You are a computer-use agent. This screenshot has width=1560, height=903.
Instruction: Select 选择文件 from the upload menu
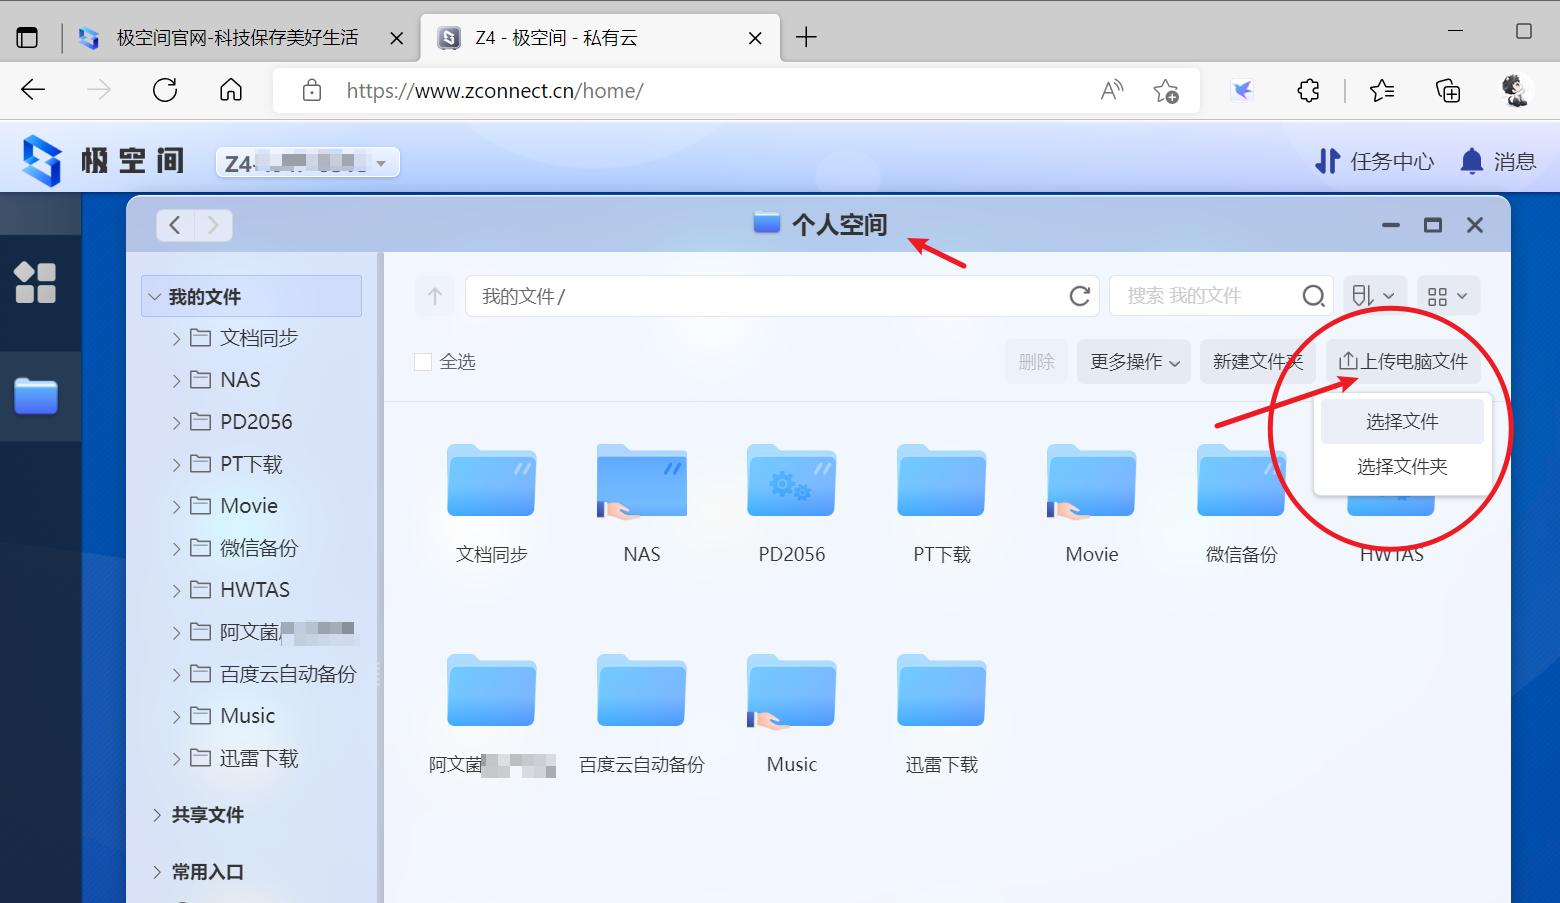coord(1402,421)
